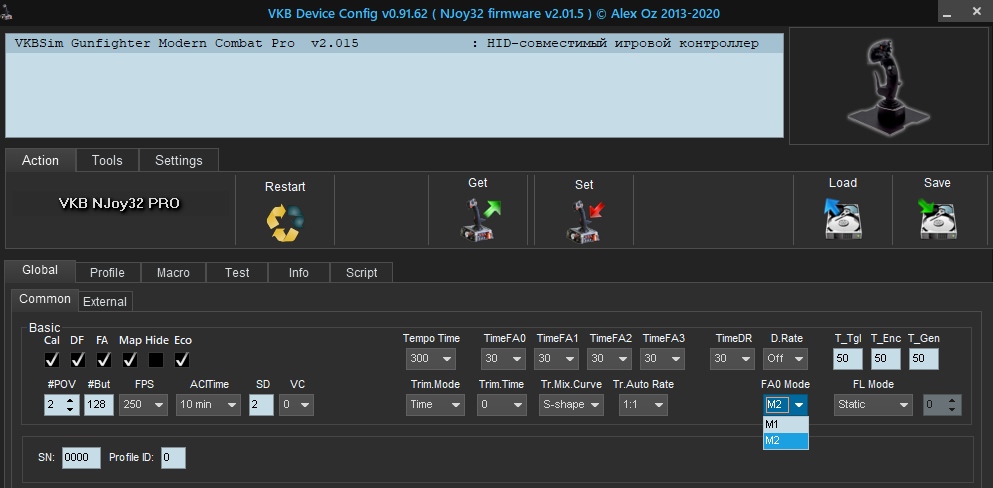Click the Get joystick icon with green arrow
Screen dimensions: 993x488
tap(479, 219)
